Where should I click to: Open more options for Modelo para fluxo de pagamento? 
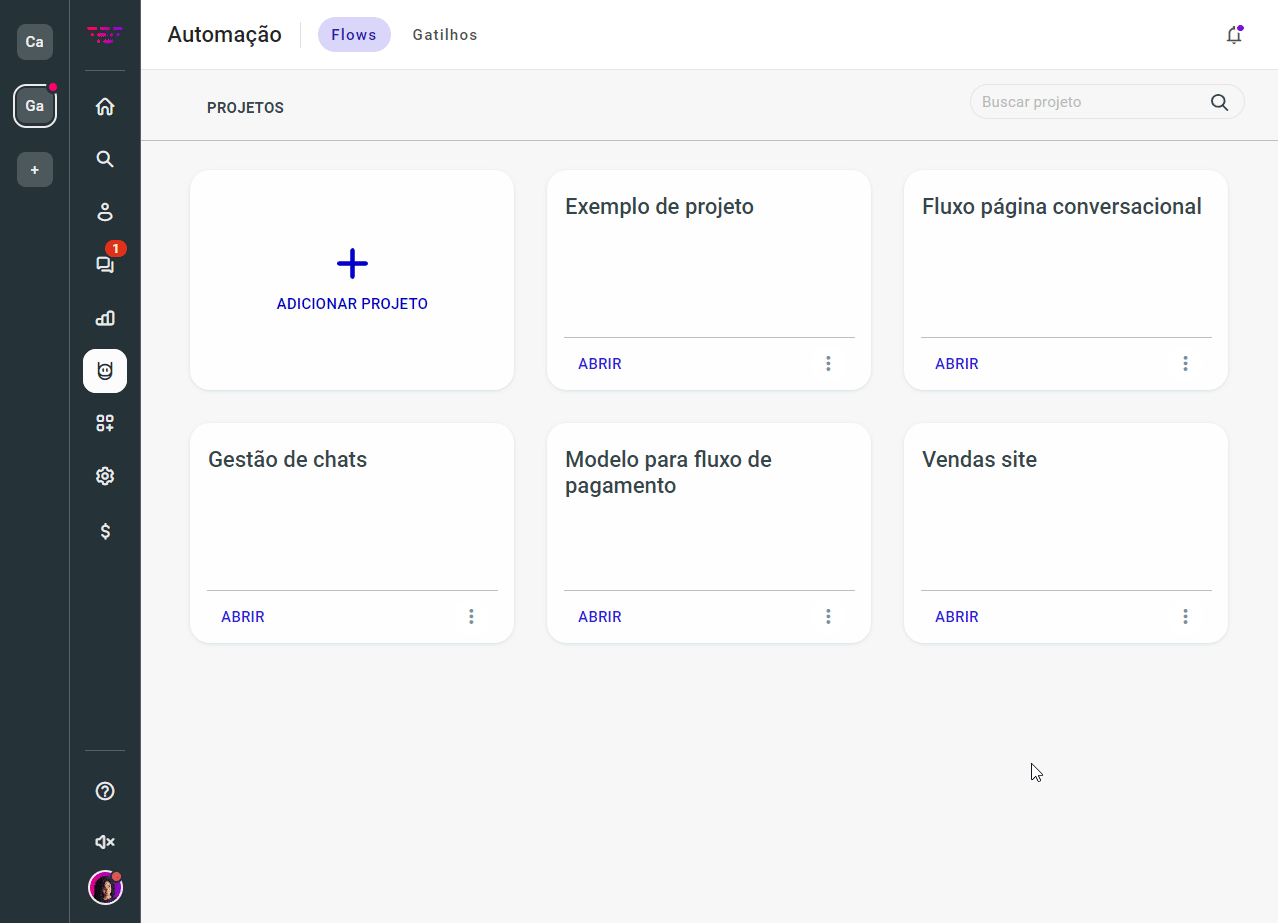[828, 617]
